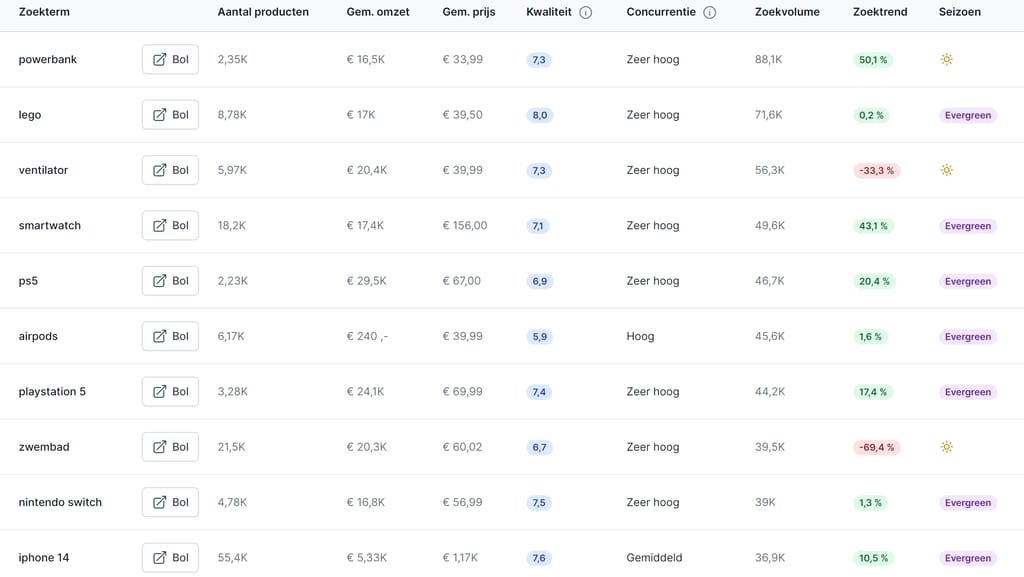Click the sun season icon for powerbank

tap(946, 60)
